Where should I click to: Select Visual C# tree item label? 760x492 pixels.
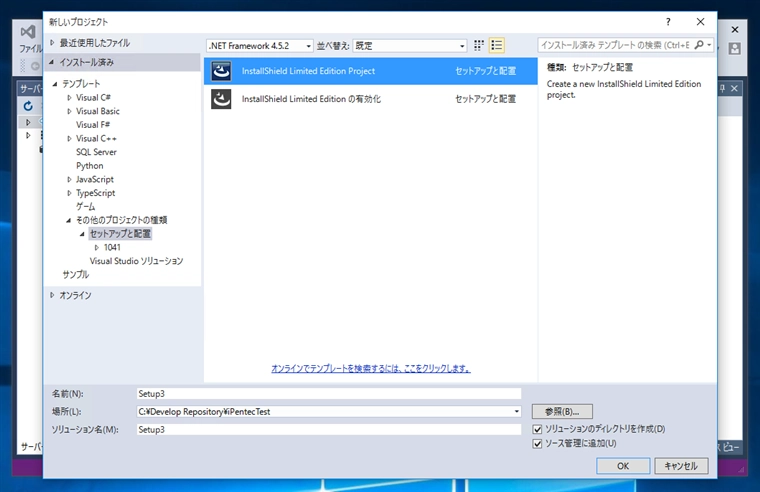(x=93, y=97)
